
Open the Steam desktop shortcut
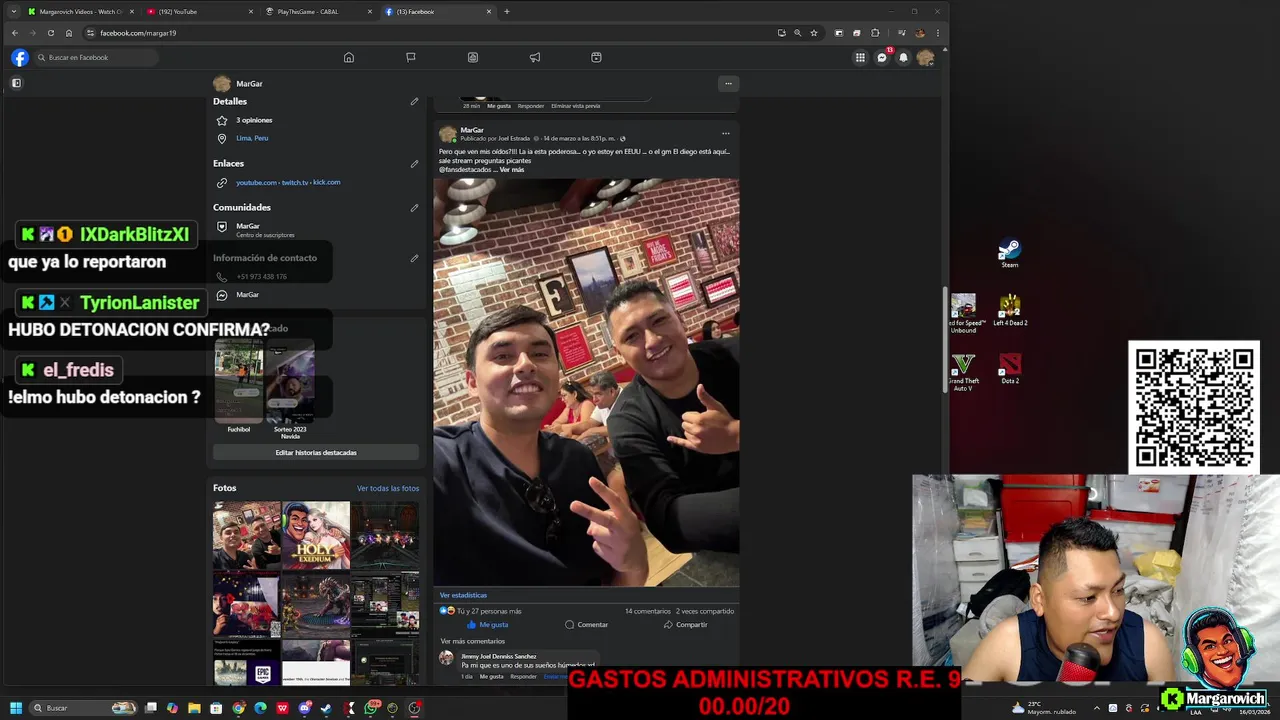point(1010,253)
